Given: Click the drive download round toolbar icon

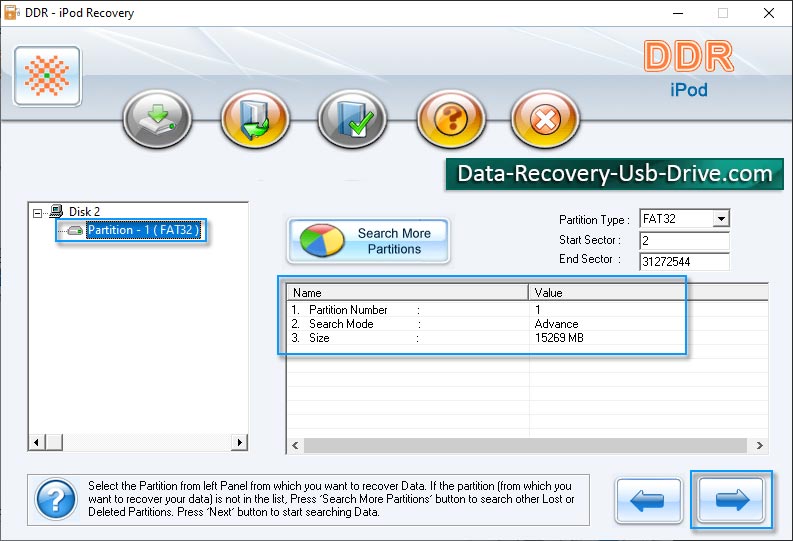Looking at the screenshot, I should (157, 119).
